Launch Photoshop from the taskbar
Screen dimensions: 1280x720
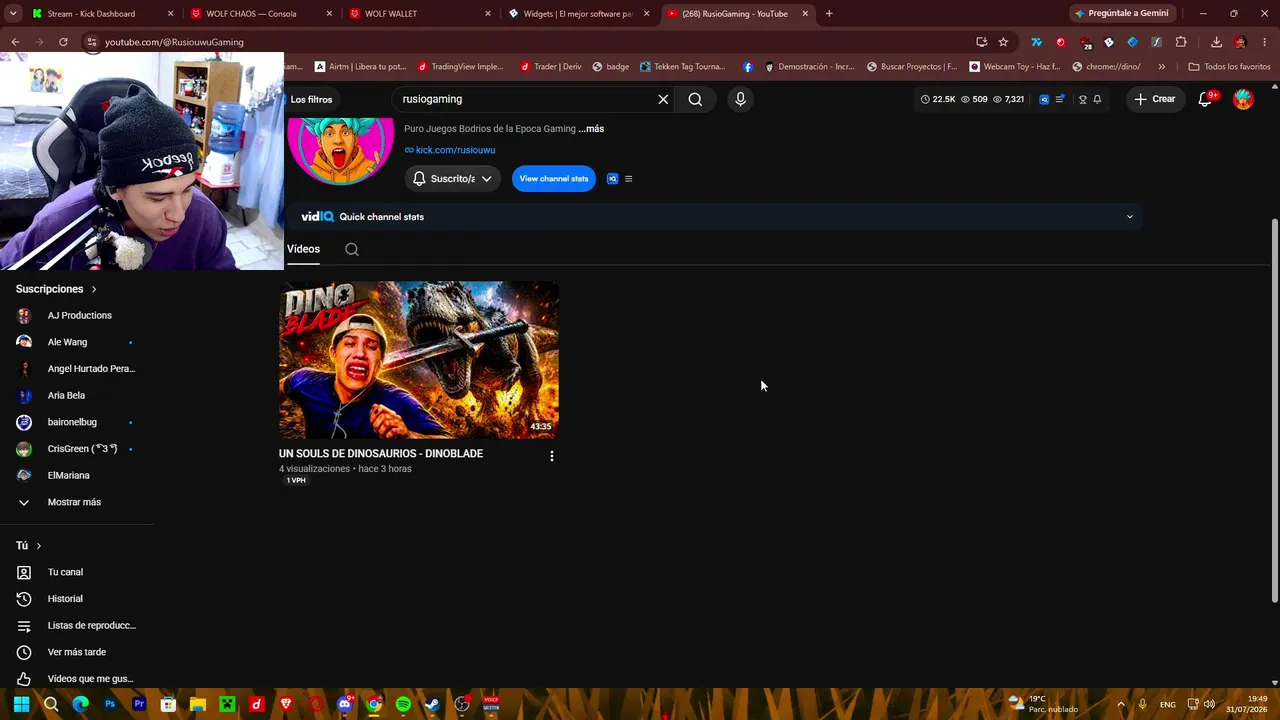click(110, 704)
